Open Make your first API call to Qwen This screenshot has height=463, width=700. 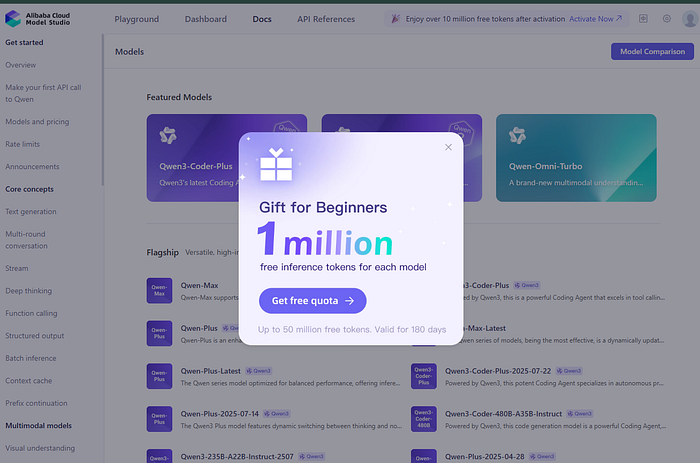click(x=43, y=93)
